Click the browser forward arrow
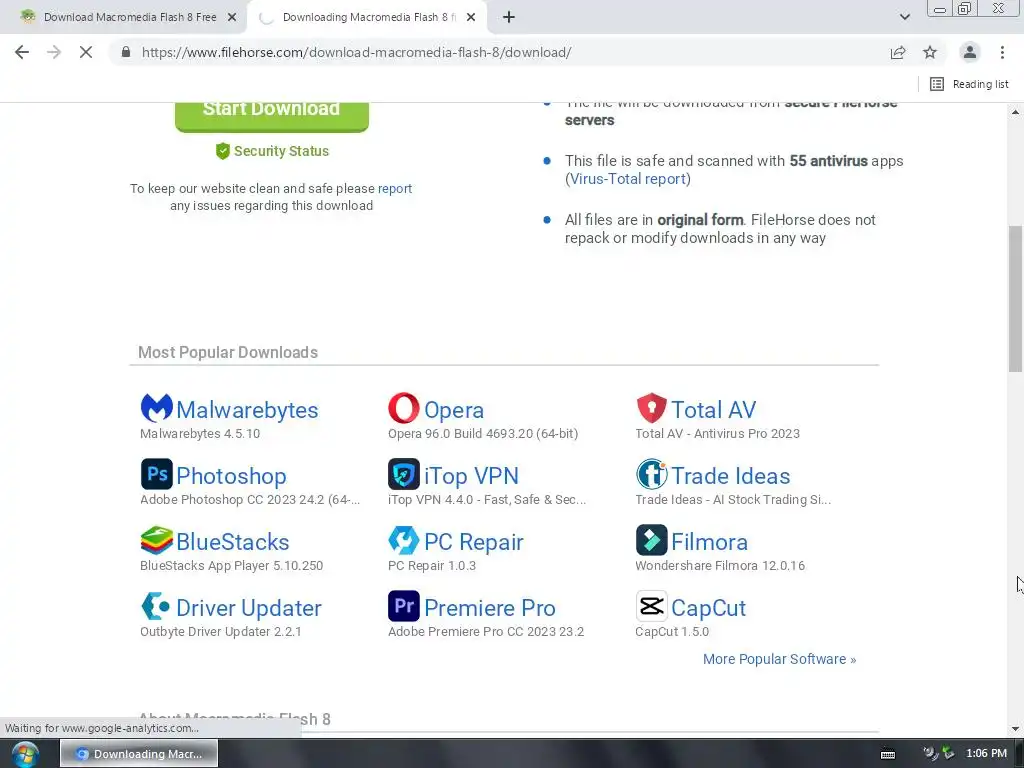The width and height of the screenshot is (1024, 768). pyautogui.click(x=54, y=52)
